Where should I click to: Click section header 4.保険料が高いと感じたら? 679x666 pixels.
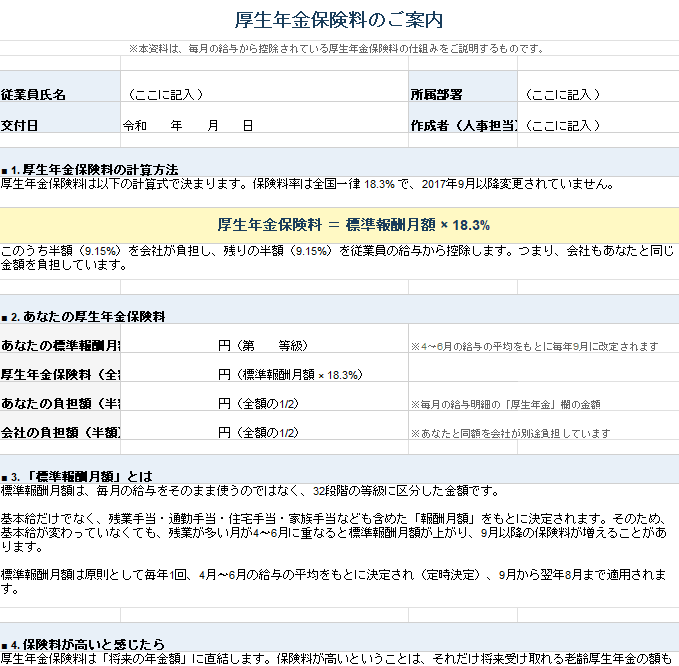click(x=84, y=643)
